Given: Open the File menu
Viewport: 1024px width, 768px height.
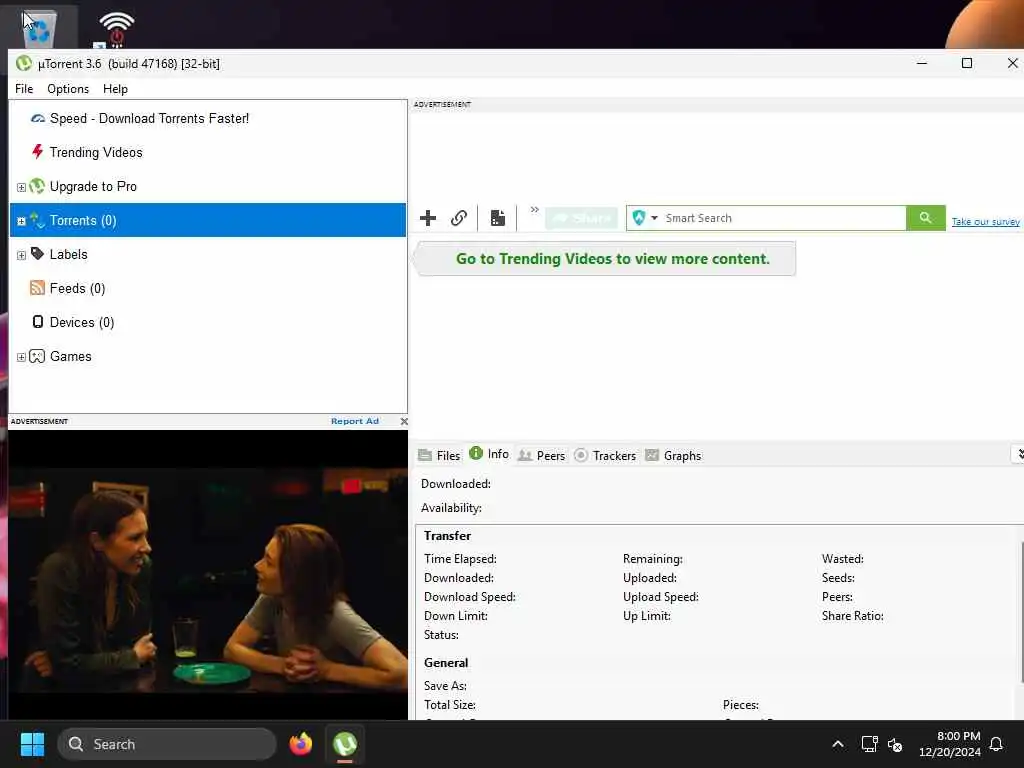Looking at the screenshot, I should coord(24,89).
